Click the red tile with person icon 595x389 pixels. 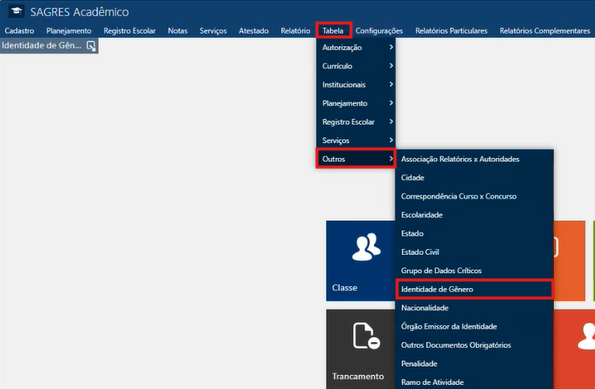click(574, 349)
